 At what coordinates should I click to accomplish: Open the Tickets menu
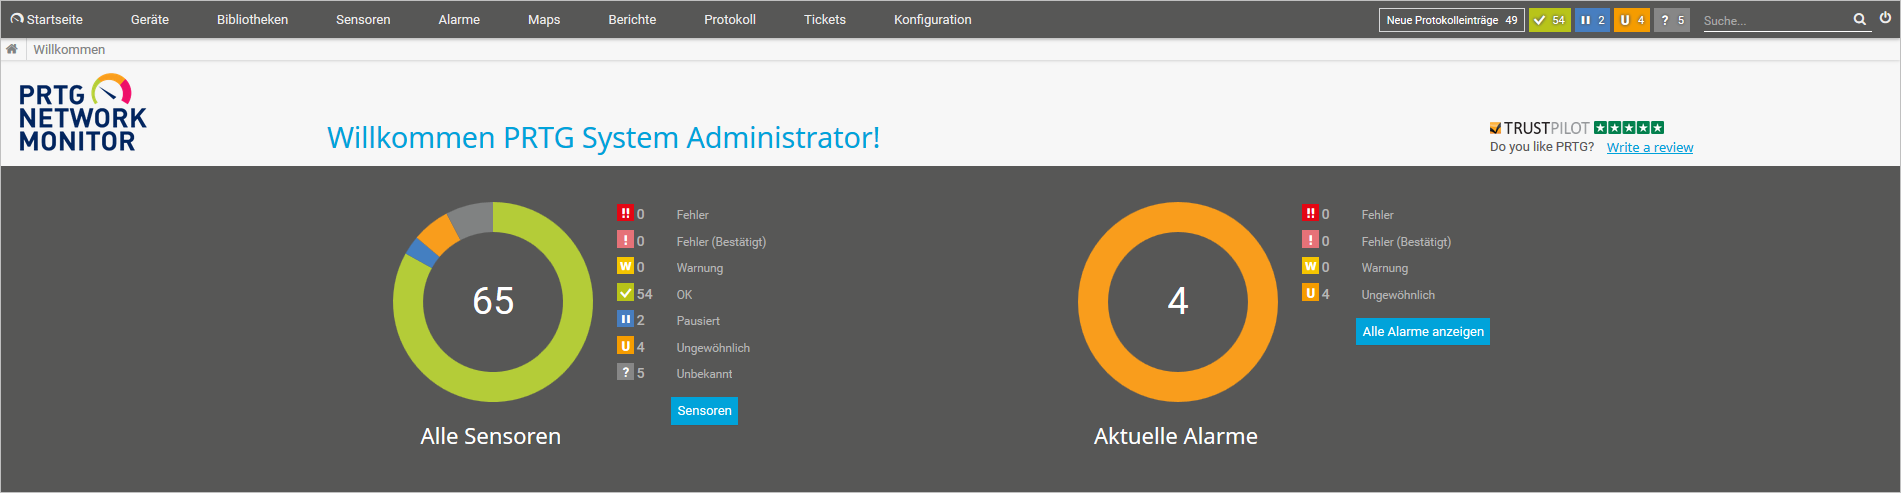click(x=825, y=20)
